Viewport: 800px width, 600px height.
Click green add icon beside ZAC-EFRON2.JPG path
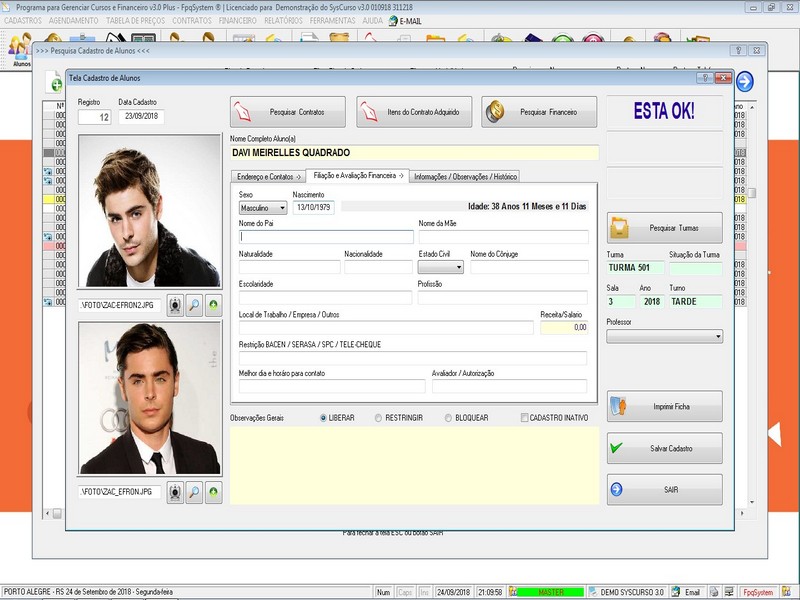213,305
